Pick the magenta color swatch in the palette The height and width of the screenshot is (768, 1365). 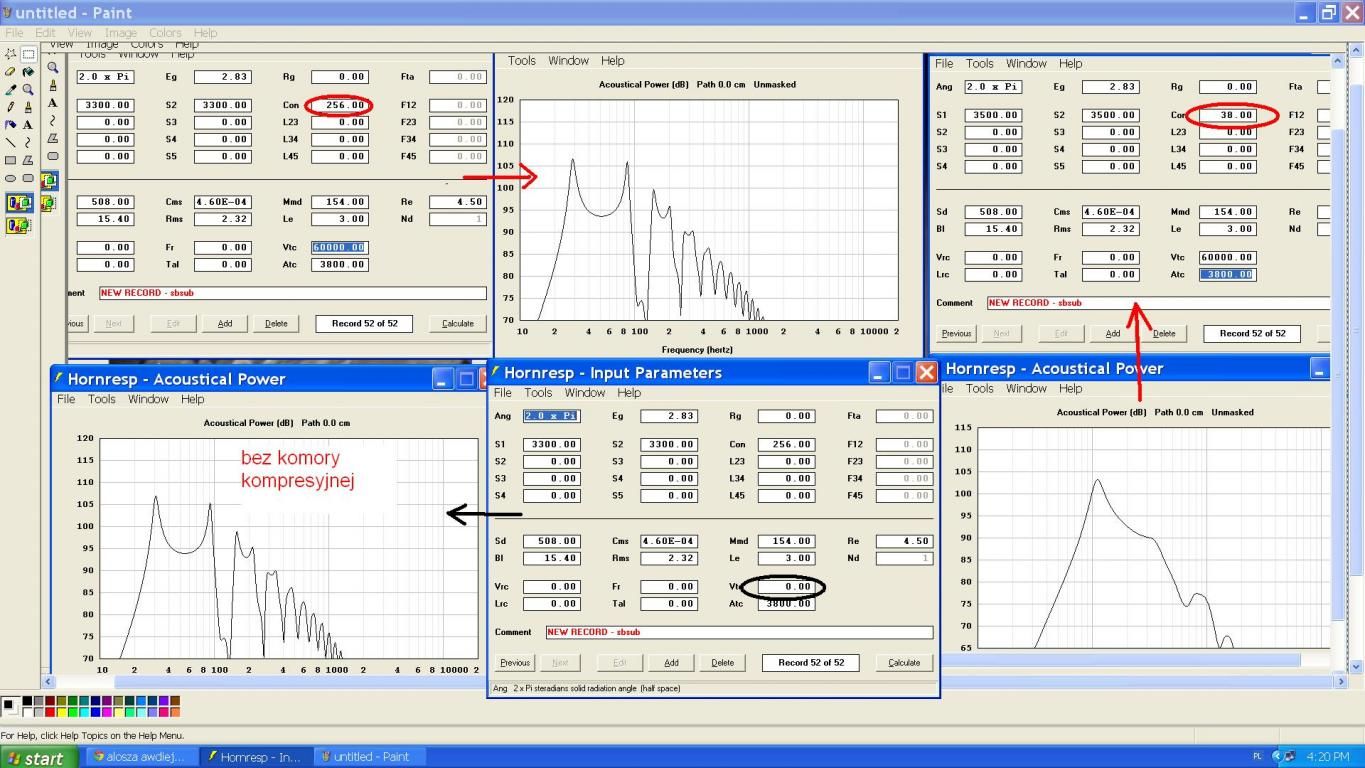[x=107, y=712]
